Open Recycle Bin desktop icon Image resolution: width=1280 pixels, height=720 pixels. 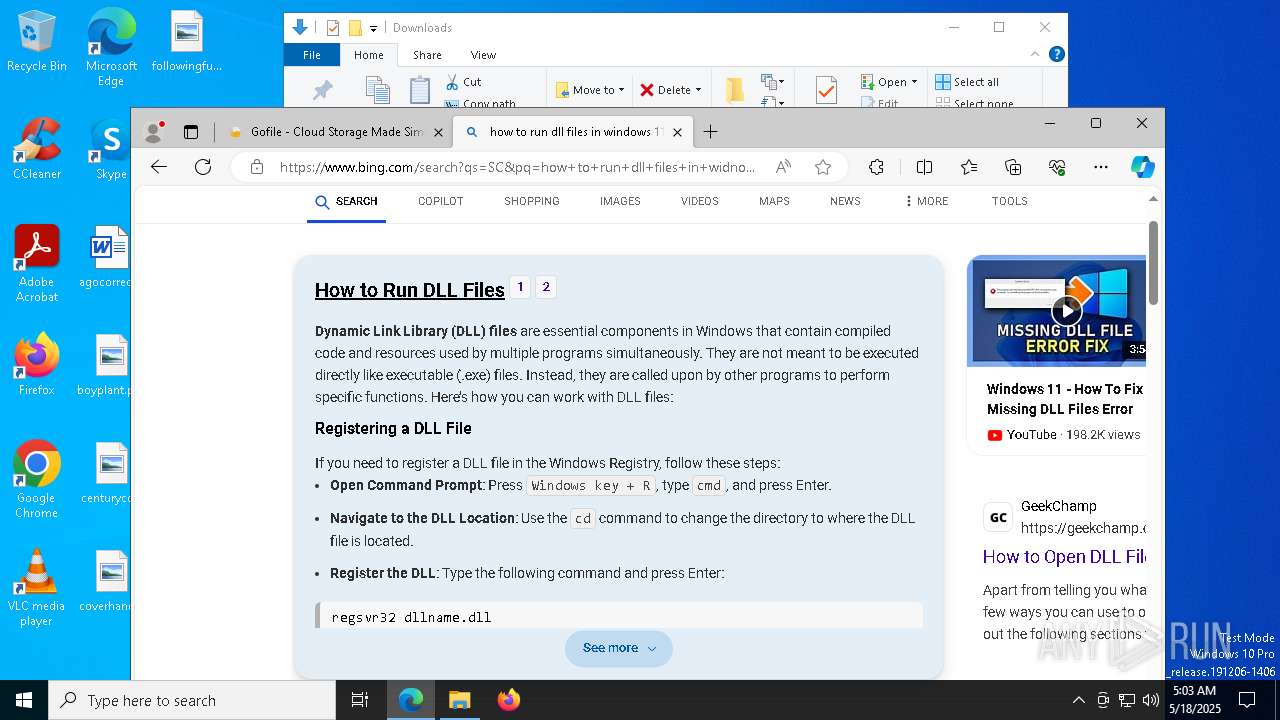click(37, 42)
